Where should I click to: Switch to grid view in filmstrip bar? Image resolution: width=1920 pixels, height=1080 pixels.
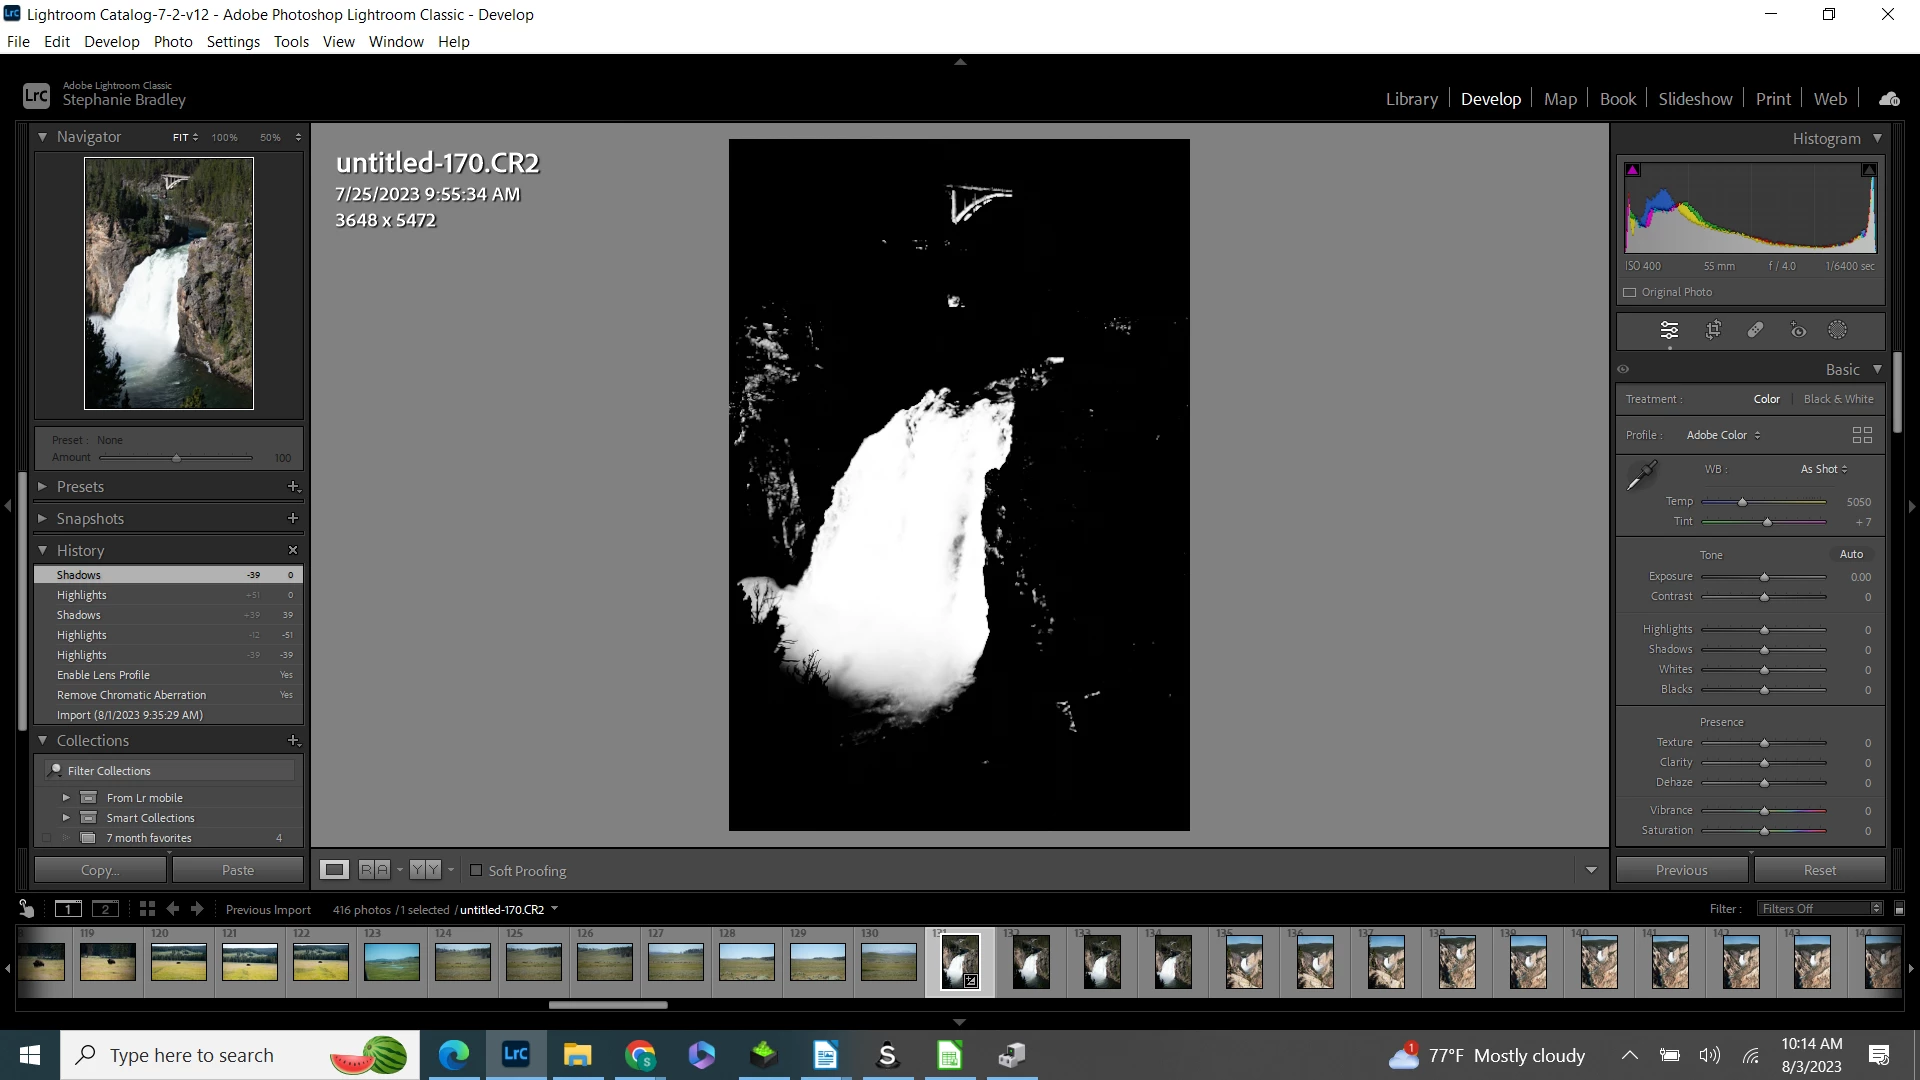147,909
